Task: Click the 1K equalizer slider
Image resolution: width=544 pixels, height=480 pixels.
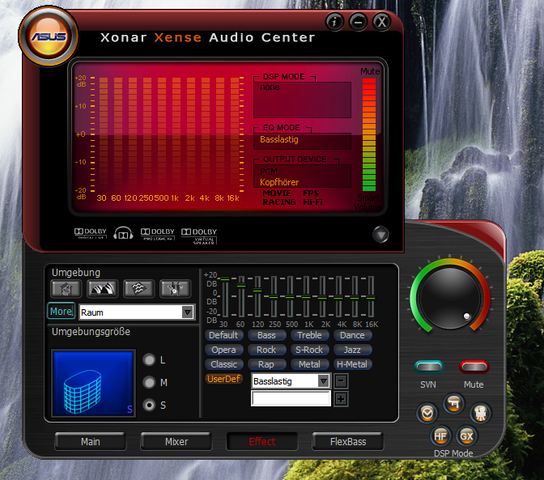Action: 306,297
